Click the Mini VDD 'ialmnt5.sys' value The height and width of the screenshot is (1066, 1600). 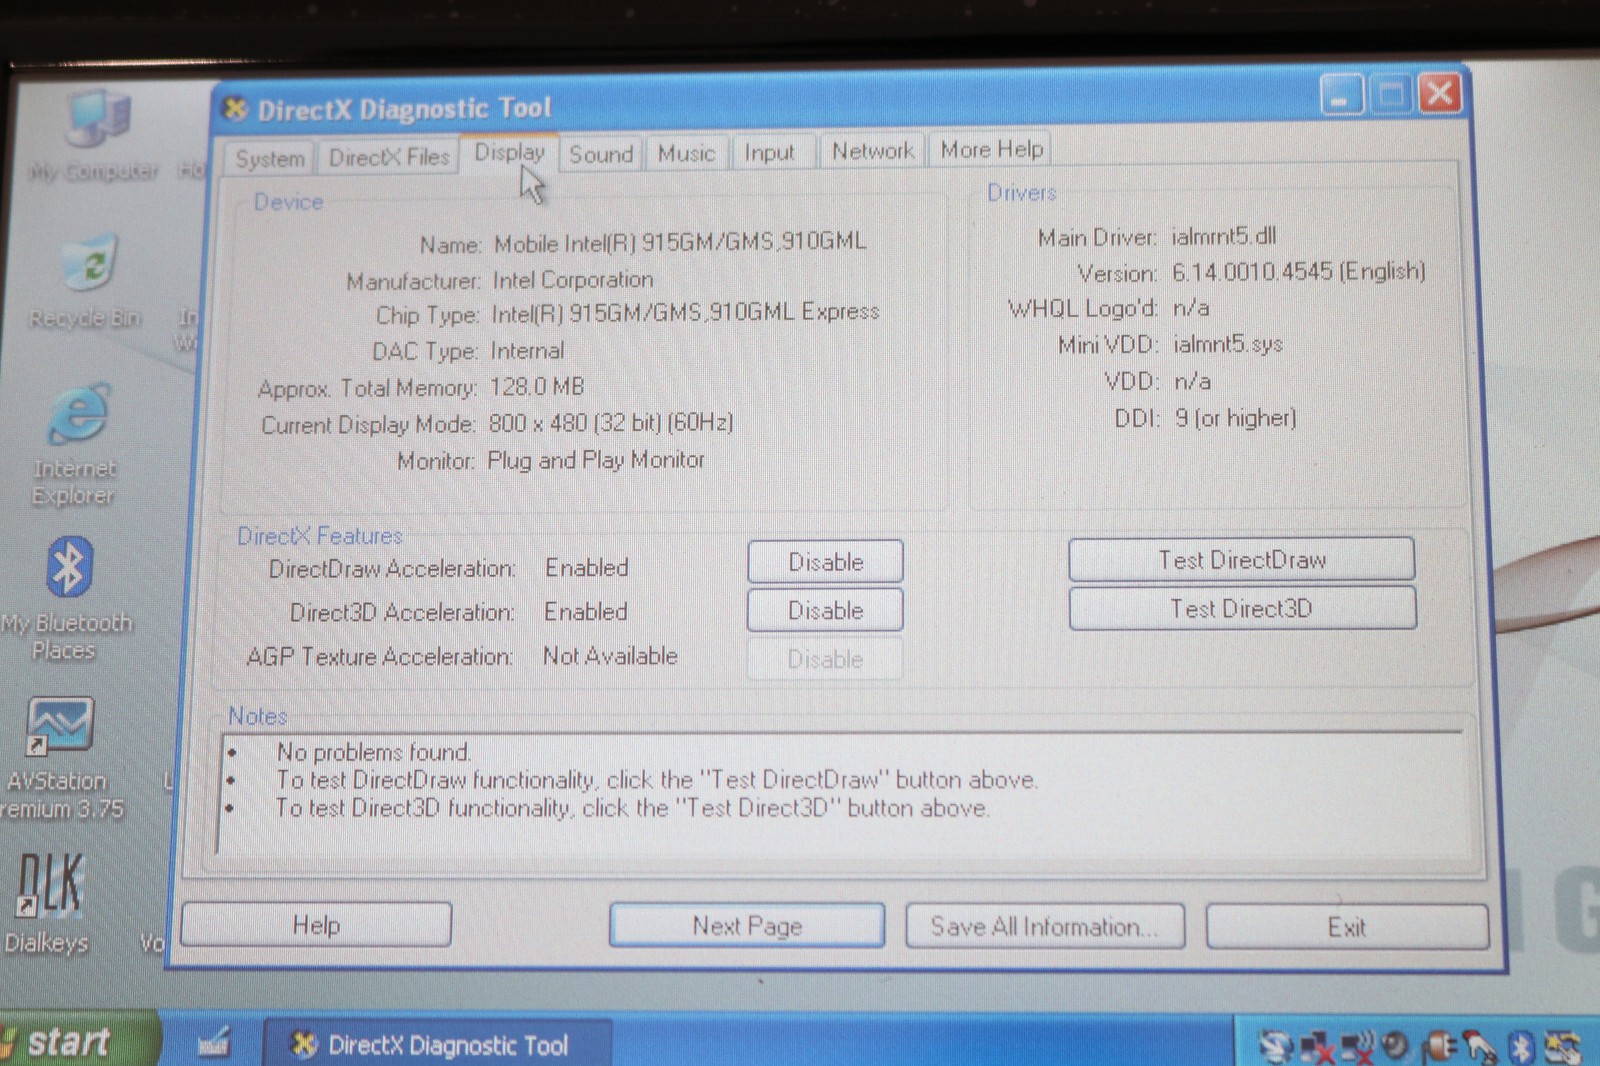(x=1228, y=344)
